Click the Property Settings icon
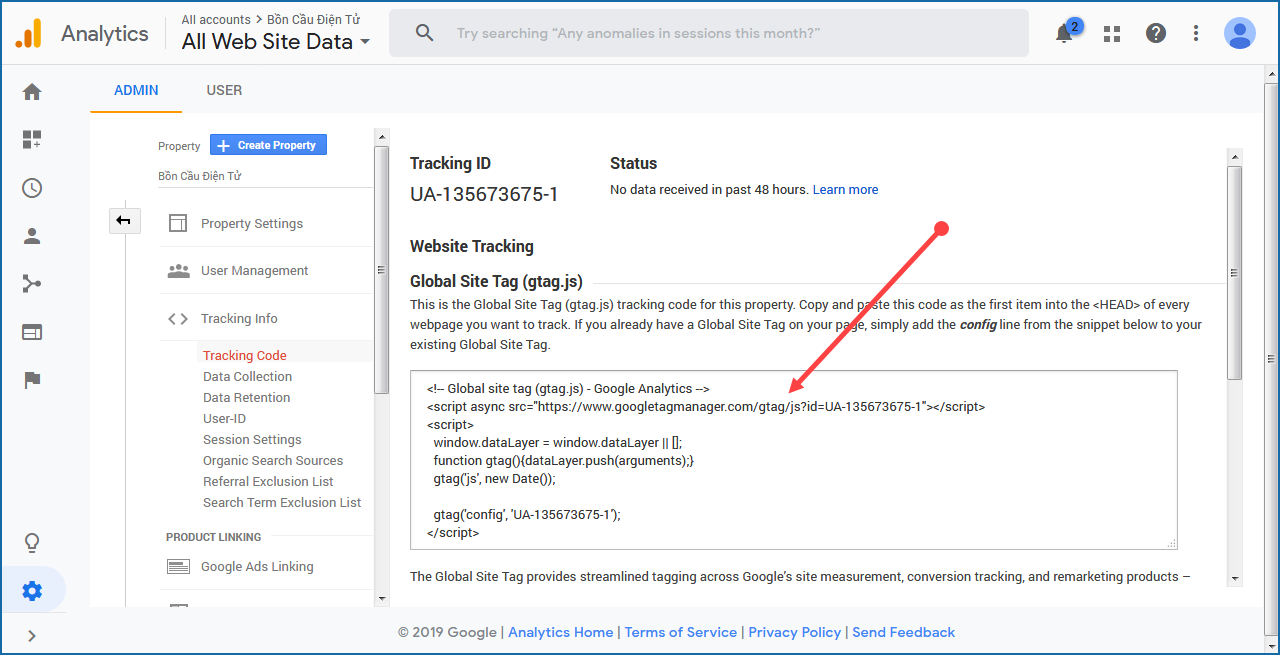The height and width of the screenshot is (655, 1280). 178,223
